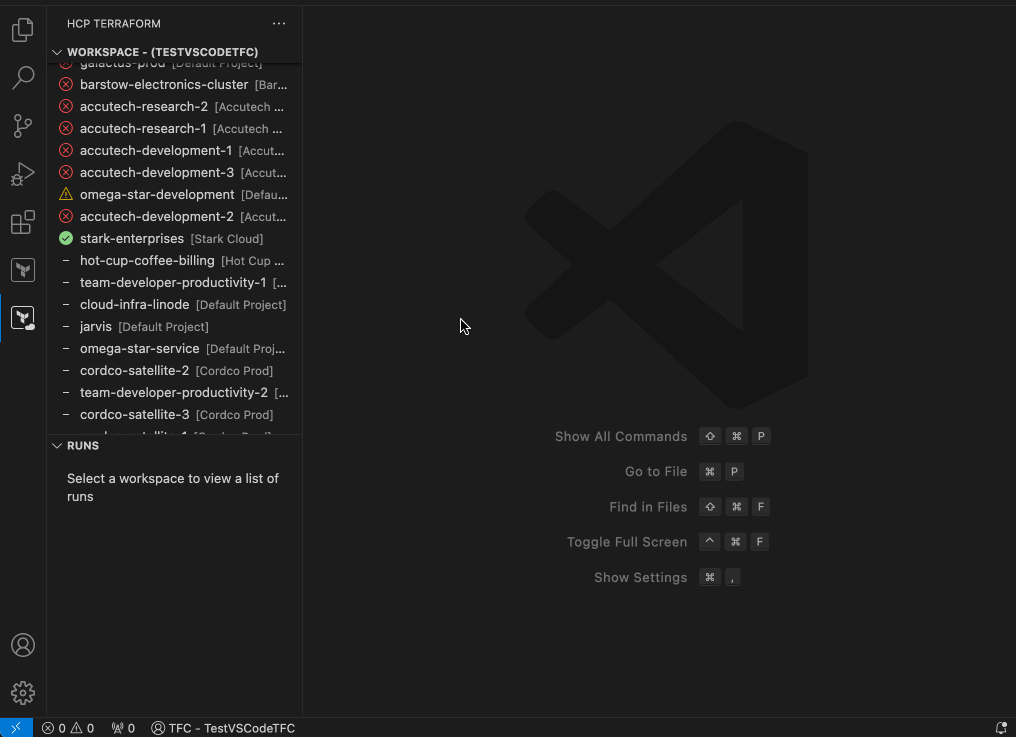
Task: Click the TFC - TestVSCodeTFC status bar entry
Action: [223, 728]
